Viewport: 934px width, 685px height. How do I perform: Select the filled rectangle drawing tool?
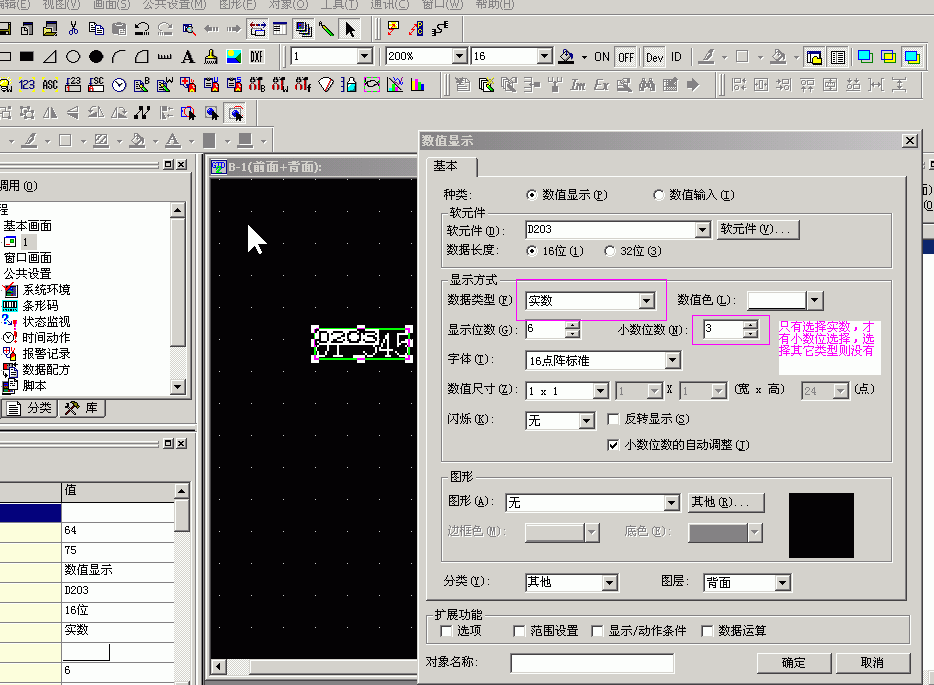pos(27,57)
